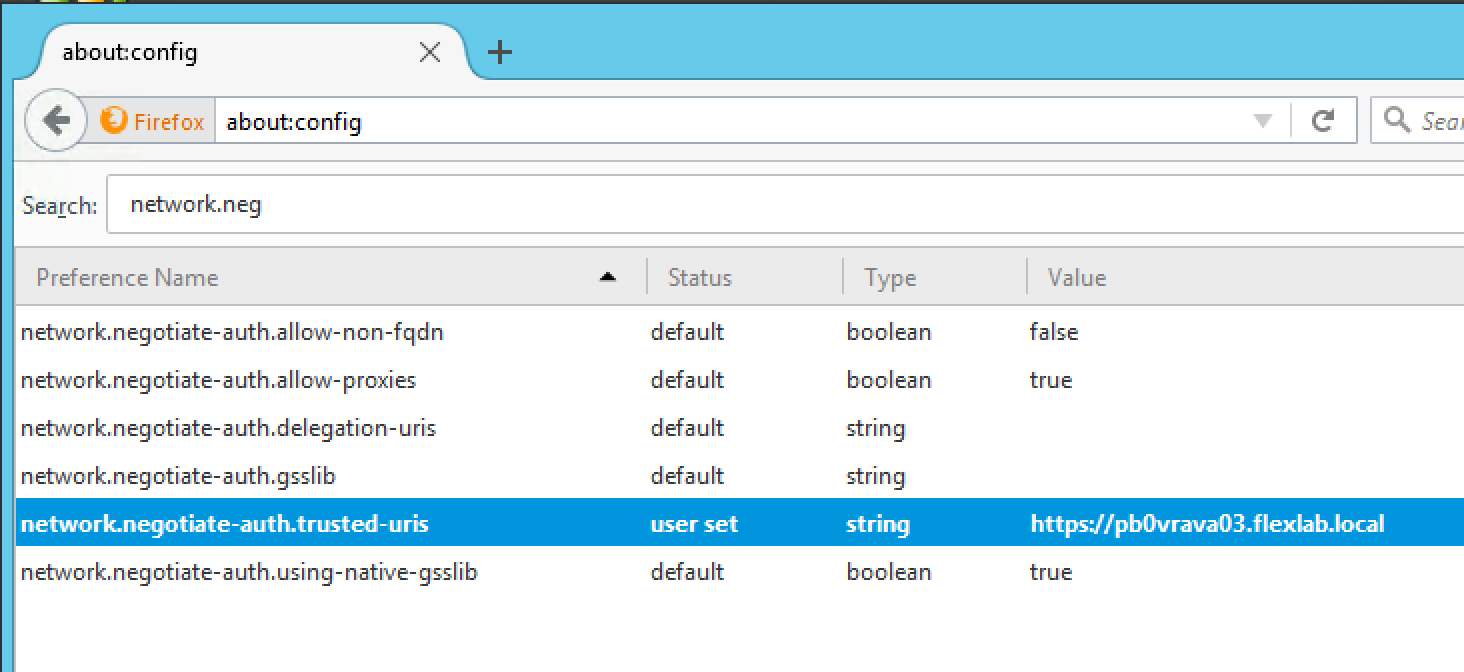Focus the preference Search field containing network.neg
This screenshot has height=672, width=1464.
click(785, 205)
